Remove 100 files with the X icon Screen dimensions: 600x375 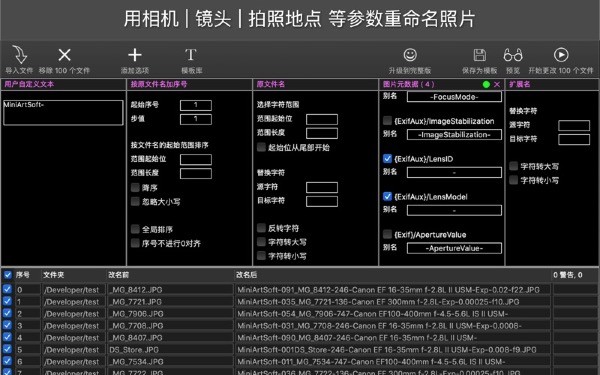point(64,55)
